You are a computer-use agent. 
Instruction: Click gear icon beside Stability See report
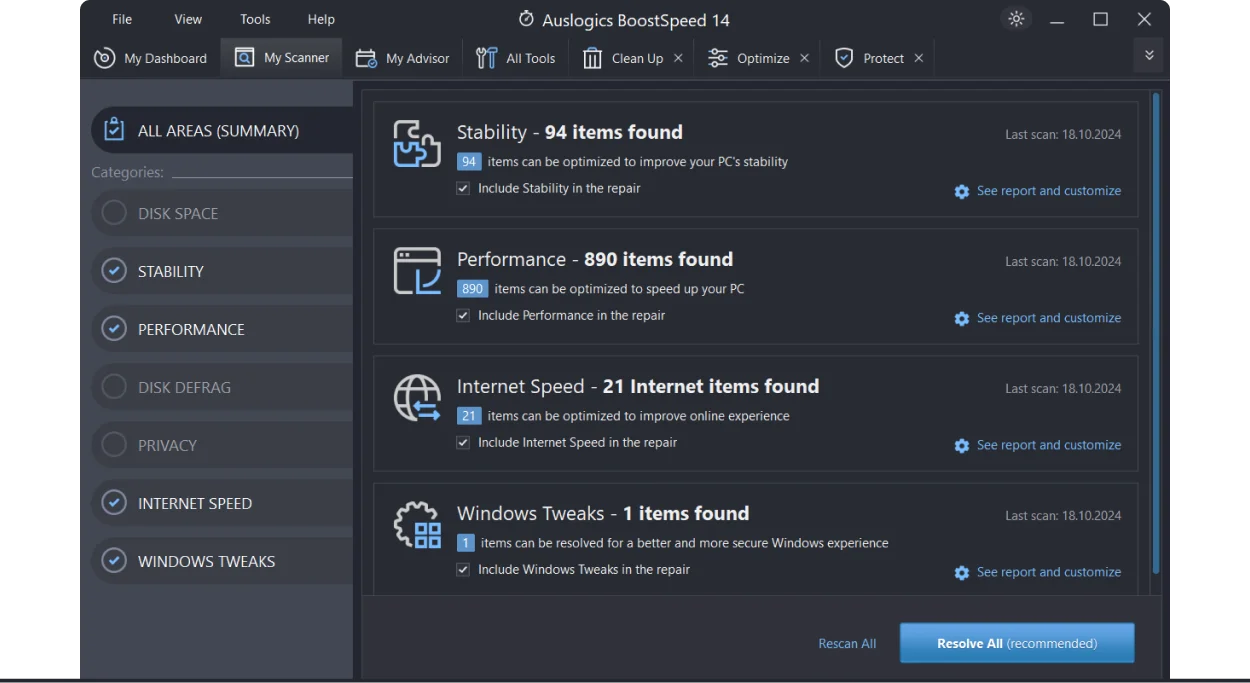962,191
